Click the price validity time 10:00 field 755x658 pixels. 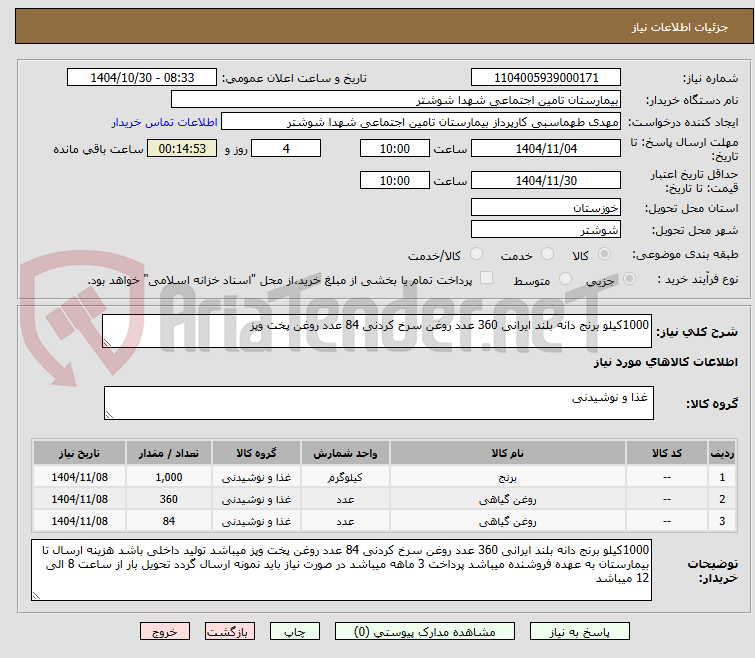[x=394, y=181]
